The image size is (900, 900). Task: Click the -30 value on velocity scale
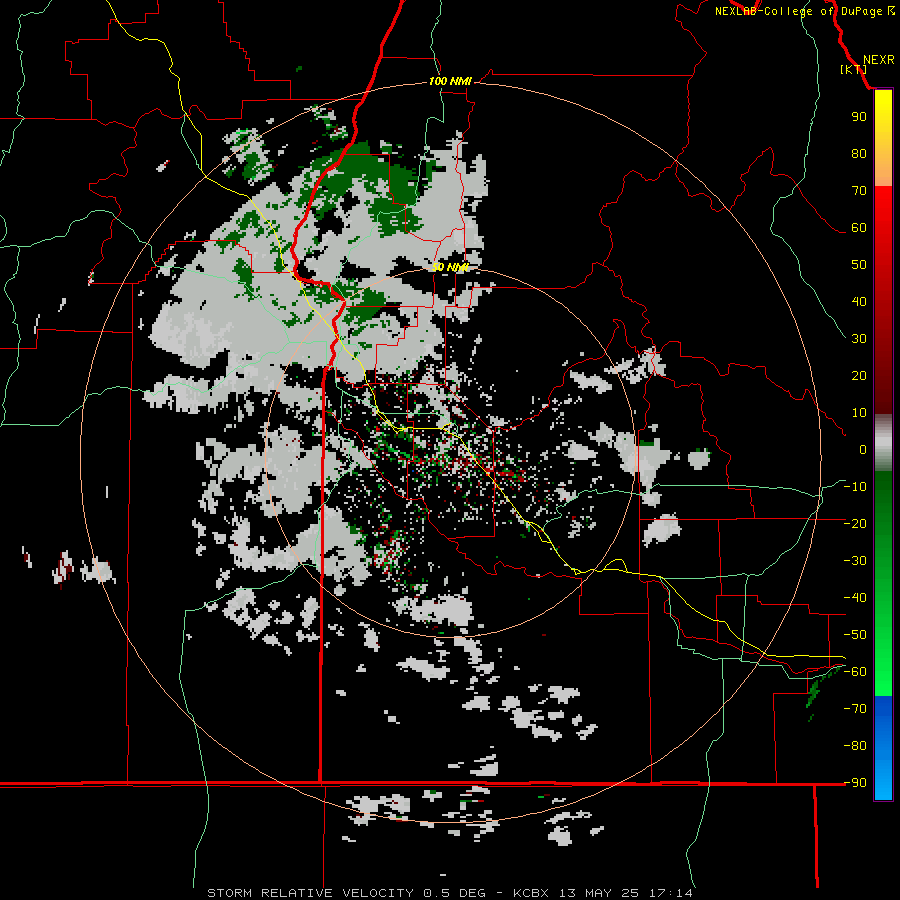tap(855, 561)
